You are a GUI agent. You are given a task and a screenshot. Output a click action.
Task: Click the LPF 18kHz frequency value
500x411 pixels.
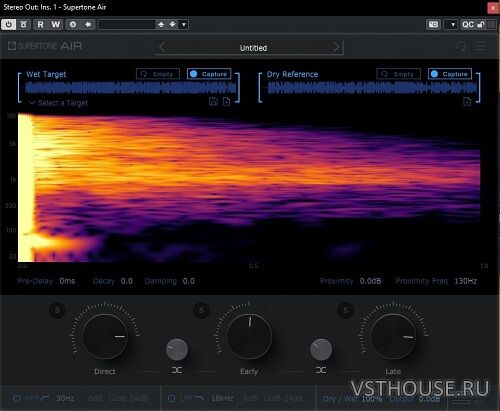pos(222,398)
